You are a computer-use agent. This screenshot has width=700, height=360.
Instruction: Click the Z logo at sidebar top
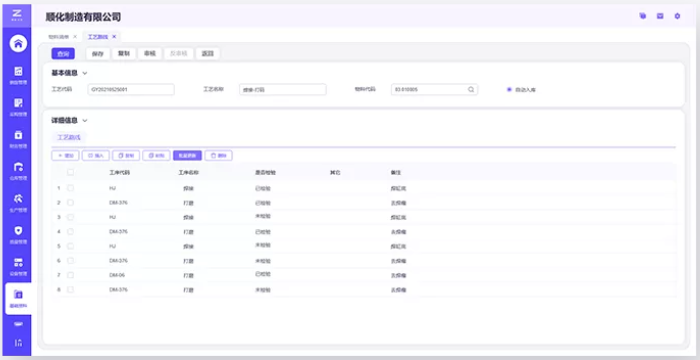17,15
